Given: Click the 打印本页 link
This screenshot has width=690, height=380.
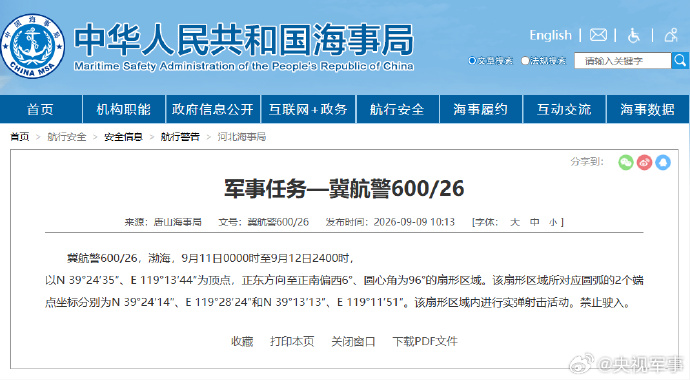Looking at the screenshot, I should tap(292, 341).
